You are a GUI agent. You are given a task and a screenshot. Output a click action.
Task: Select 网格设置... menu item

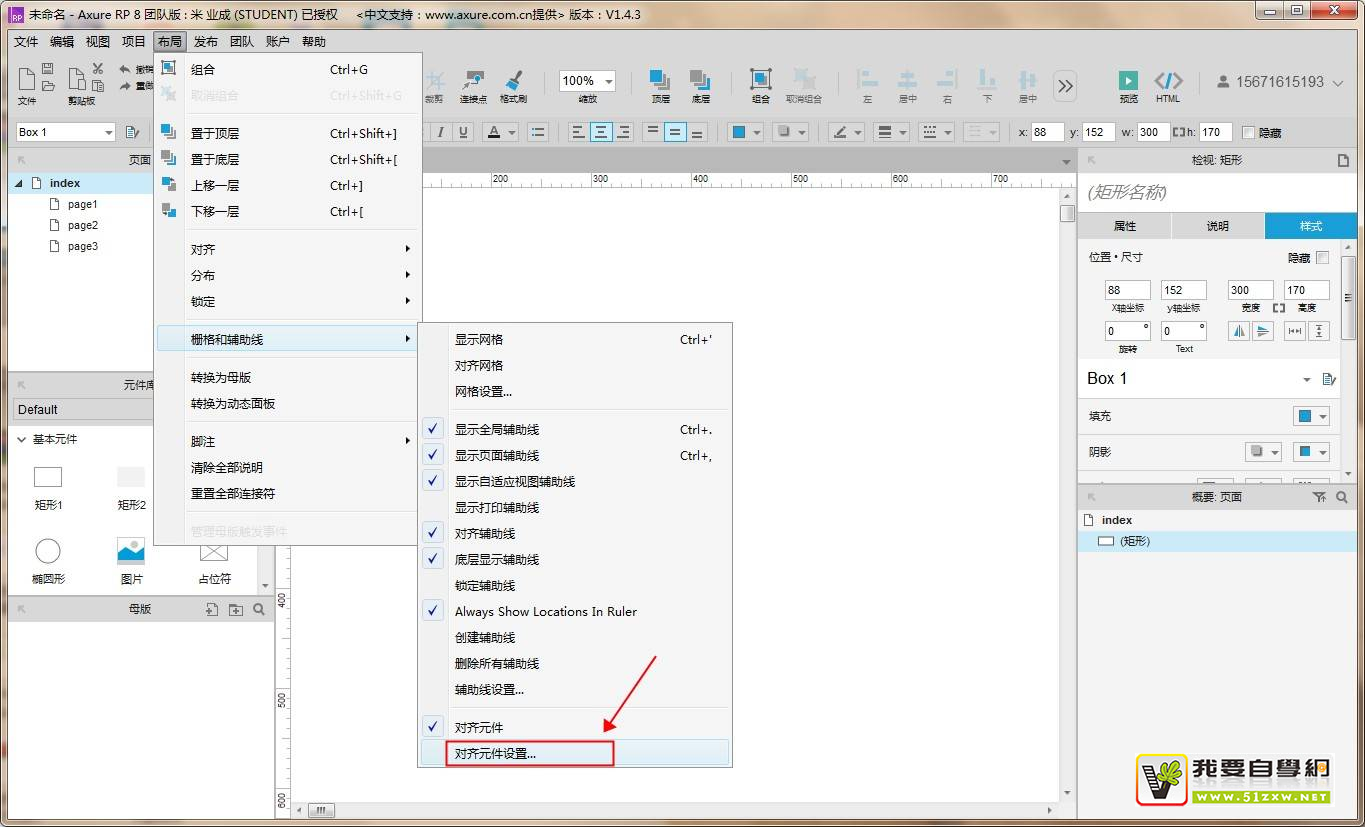click(574, 391)
